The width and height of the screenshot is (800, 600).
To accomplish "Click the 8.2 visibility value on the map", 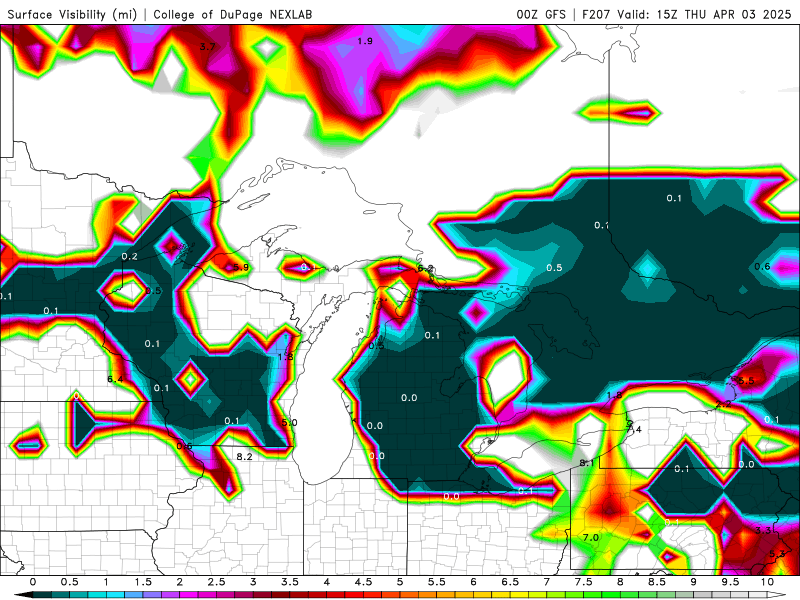I will [x=244, y=456].
